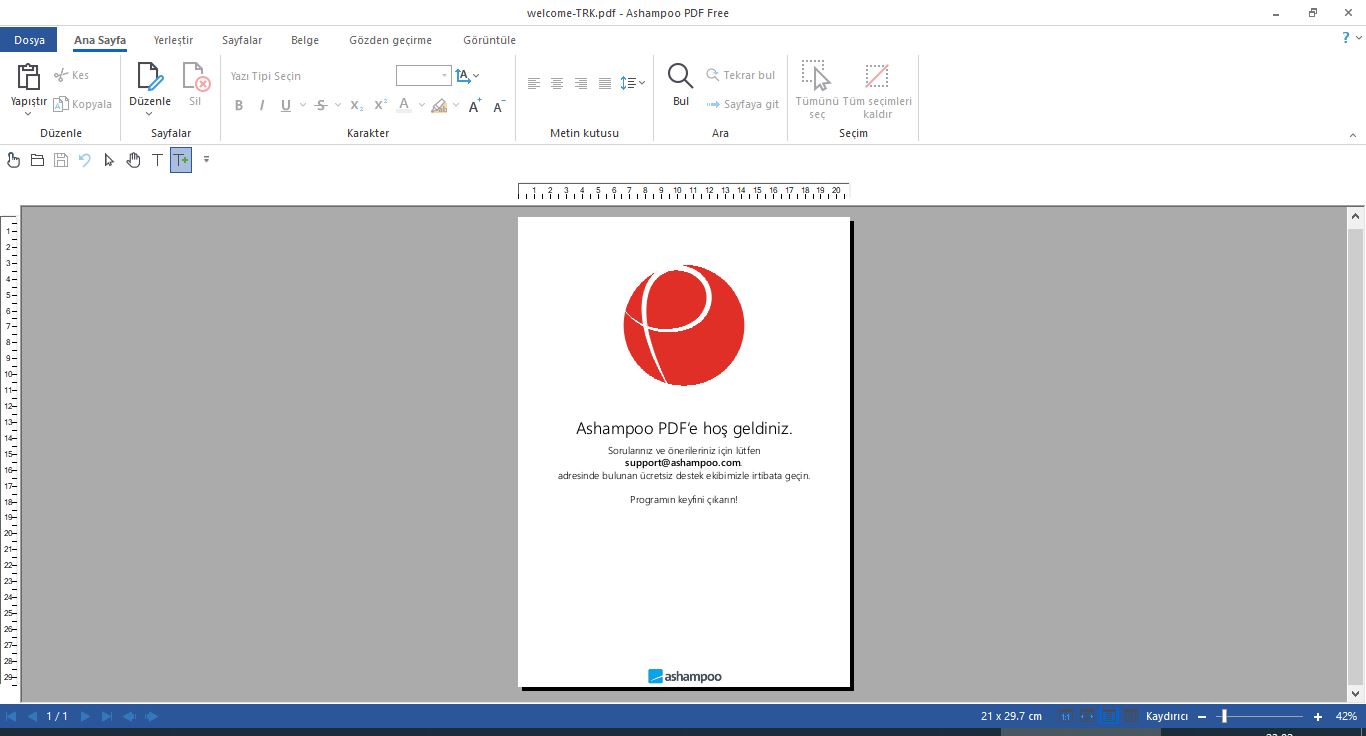Open the font size combo box
Image resolution: width=1366 pixels, height=736 pixels.
(x=424, y=76)
